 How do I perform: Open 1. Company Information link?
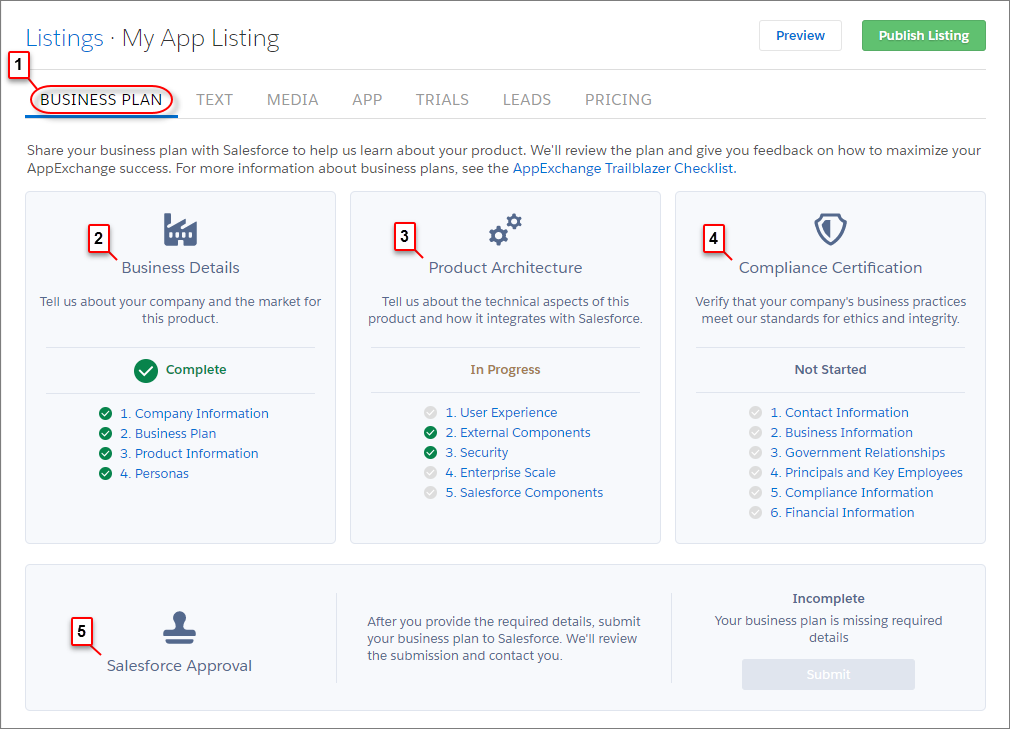click(194, 413)
